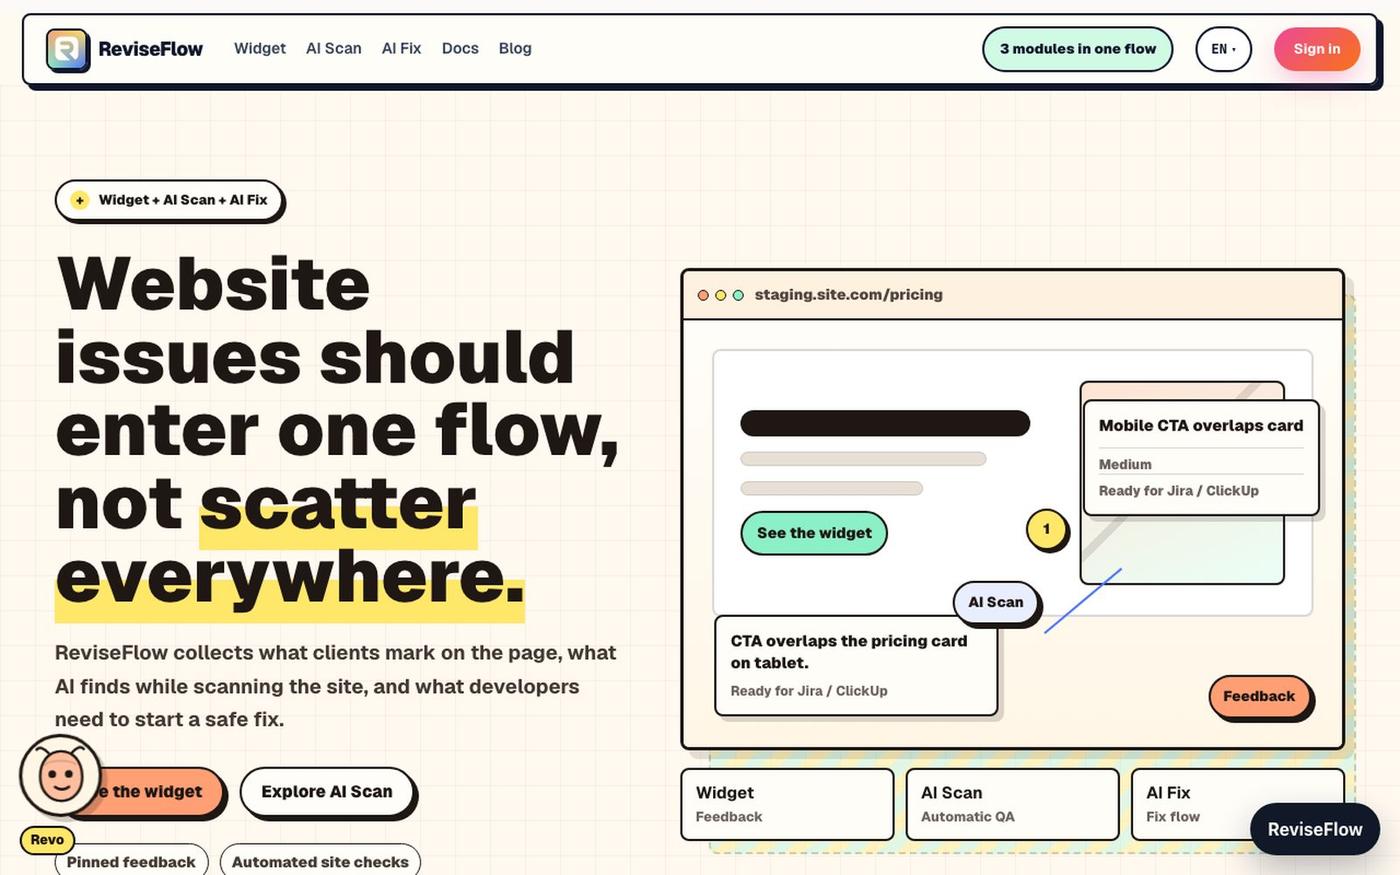Click the ReviseFlow logo icon
The width and height of the screenshot is (1400, 875).
(67, 49)
